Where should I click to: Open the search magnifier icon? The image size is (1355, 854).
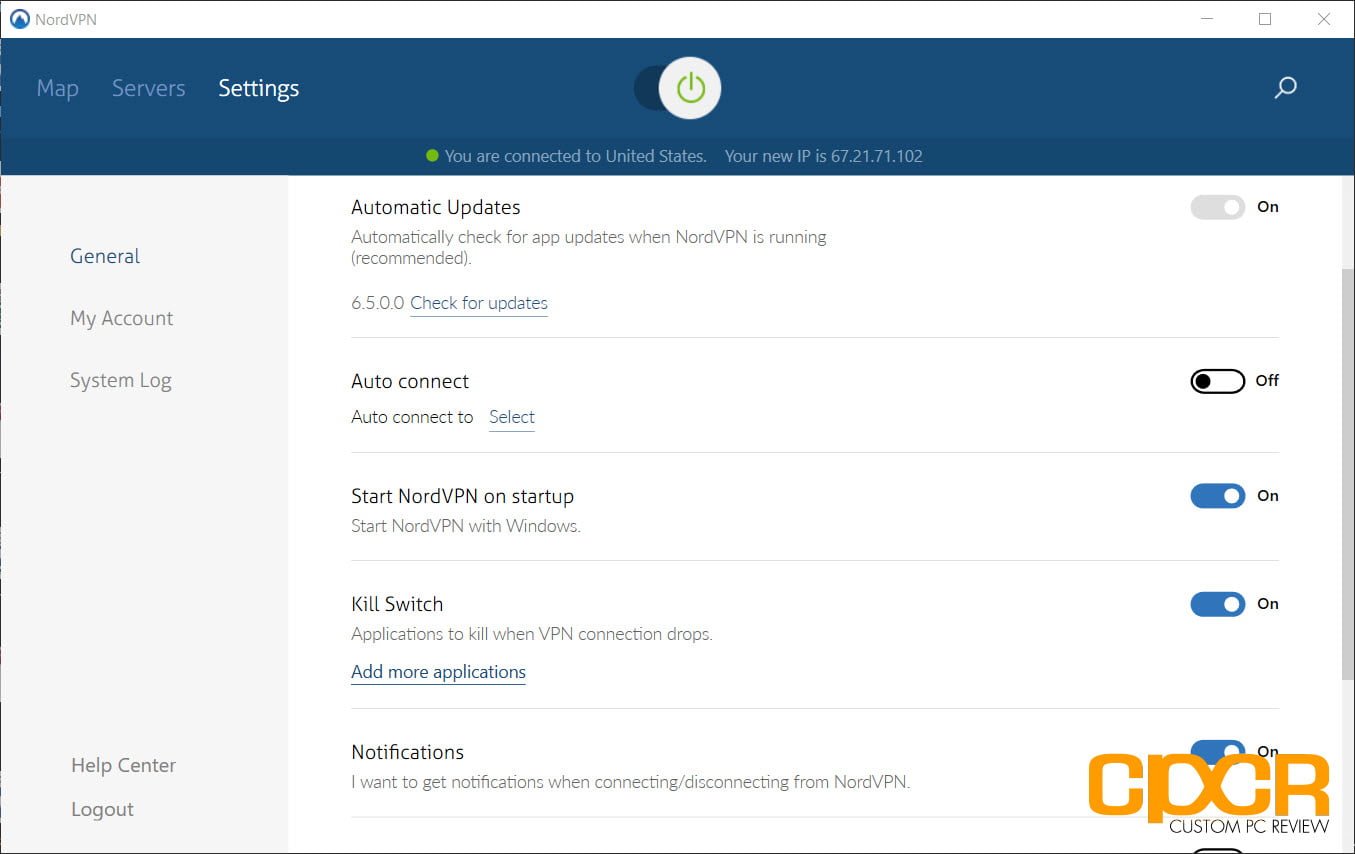1285,88
